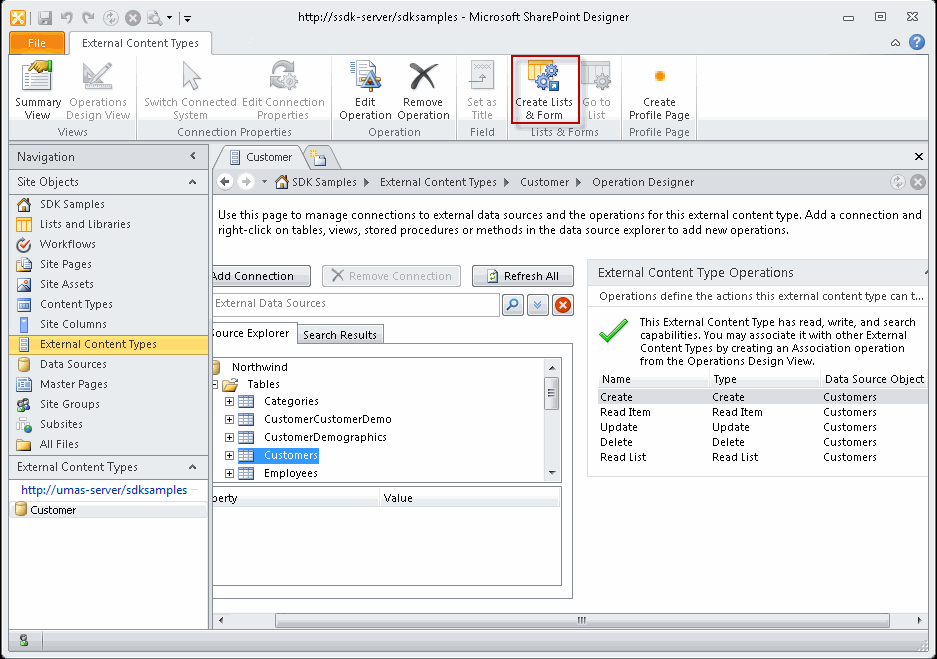Open the search options dropdown arrows
Image resolution: width=937 pixels, height=659 pixels.
[x=538, y=305]
